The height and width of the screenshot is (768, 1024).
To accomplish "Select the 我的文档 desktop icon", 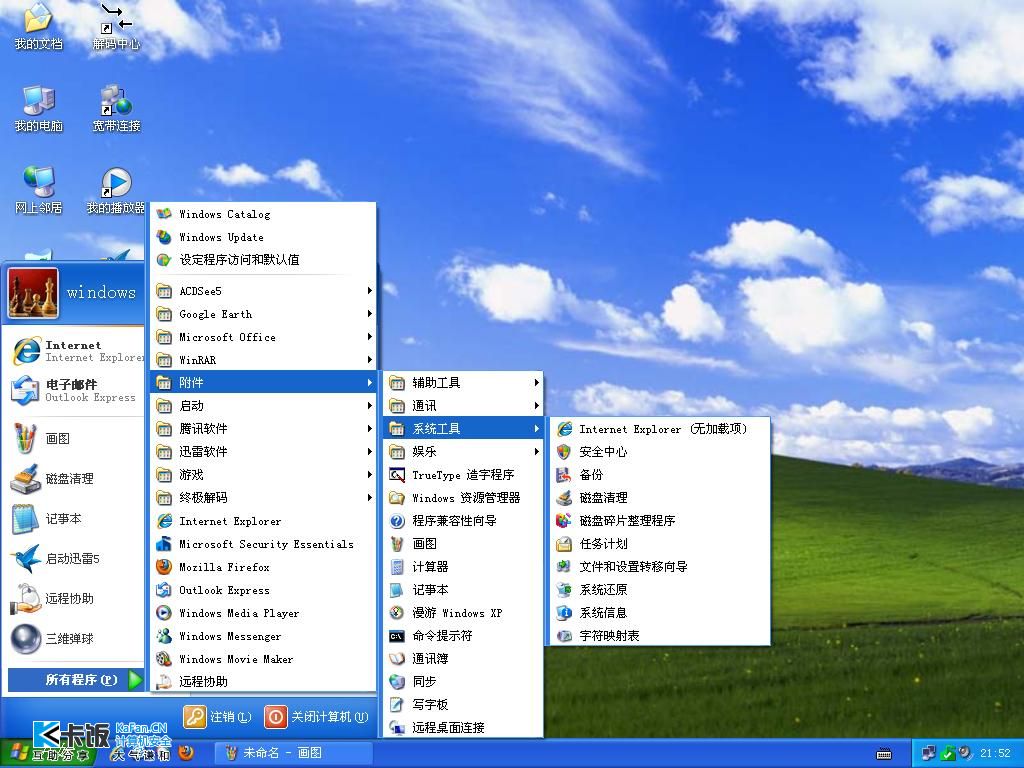I will coord(39,27).
